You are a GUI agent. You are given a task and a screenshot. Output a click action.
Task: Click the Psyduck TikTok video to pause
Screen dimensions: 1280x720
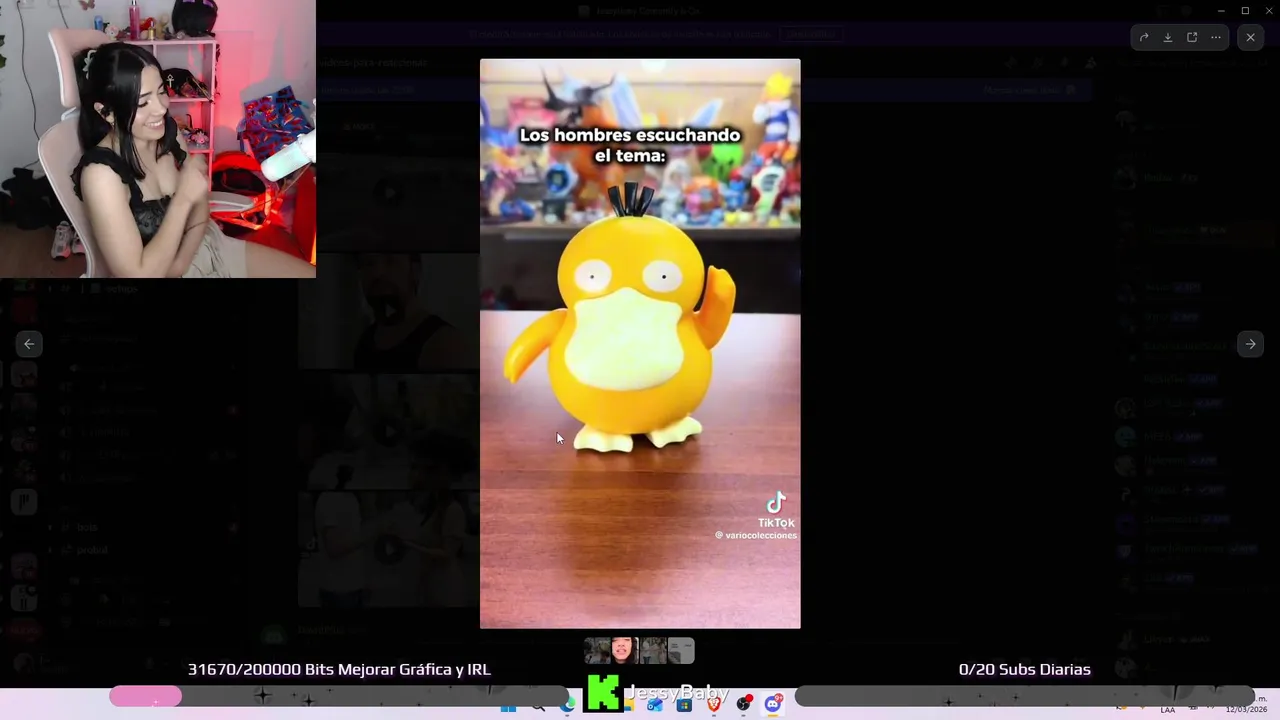click(640, 343)
